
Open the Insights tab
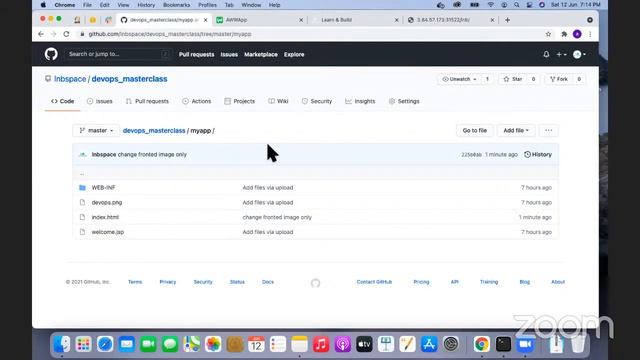(x=360, y=101)
